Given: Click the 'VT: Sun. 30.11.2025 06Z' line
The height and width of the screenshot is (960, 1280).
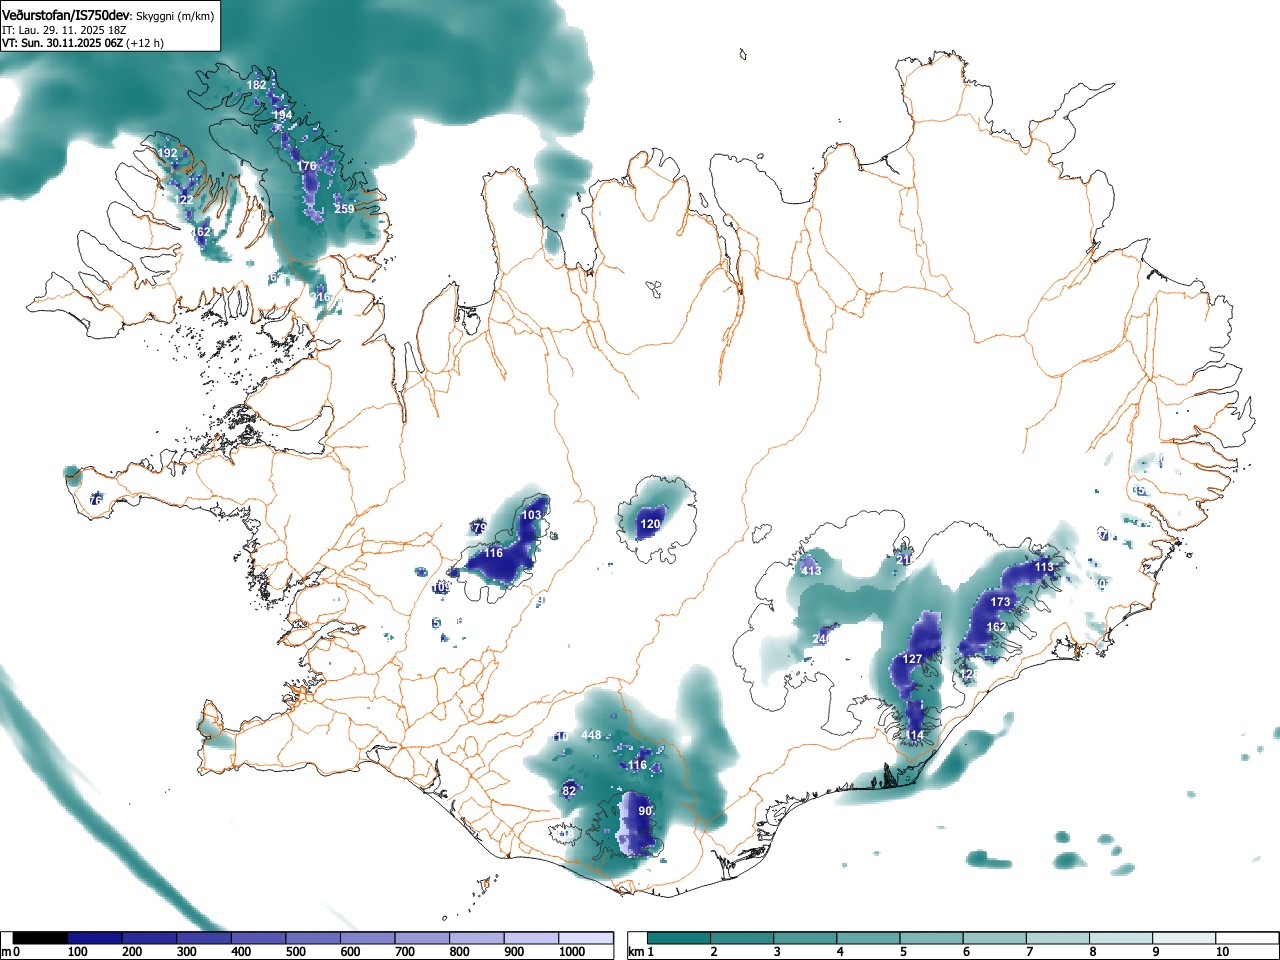Looking at the screenshot, I should point(62,43).
